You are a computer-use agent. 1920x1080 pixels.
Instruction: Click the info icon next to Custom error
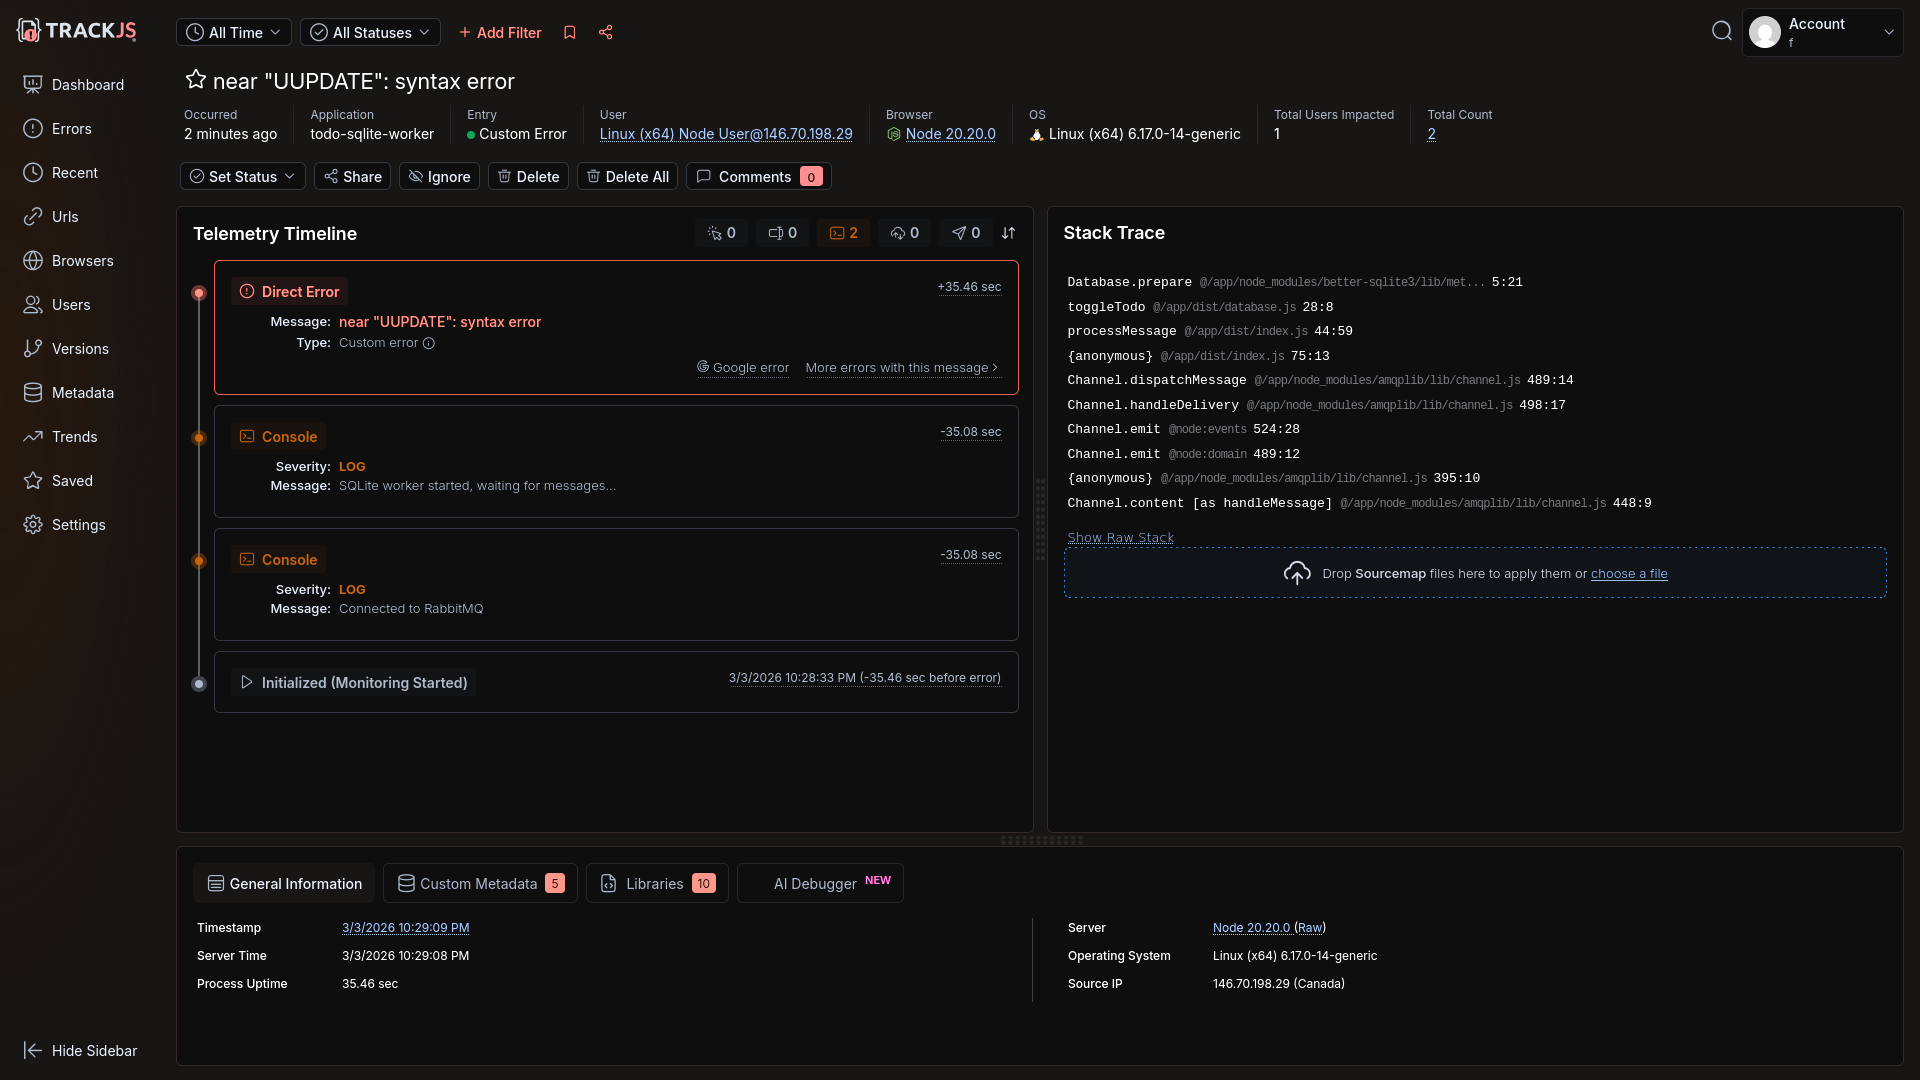[429, 343]
